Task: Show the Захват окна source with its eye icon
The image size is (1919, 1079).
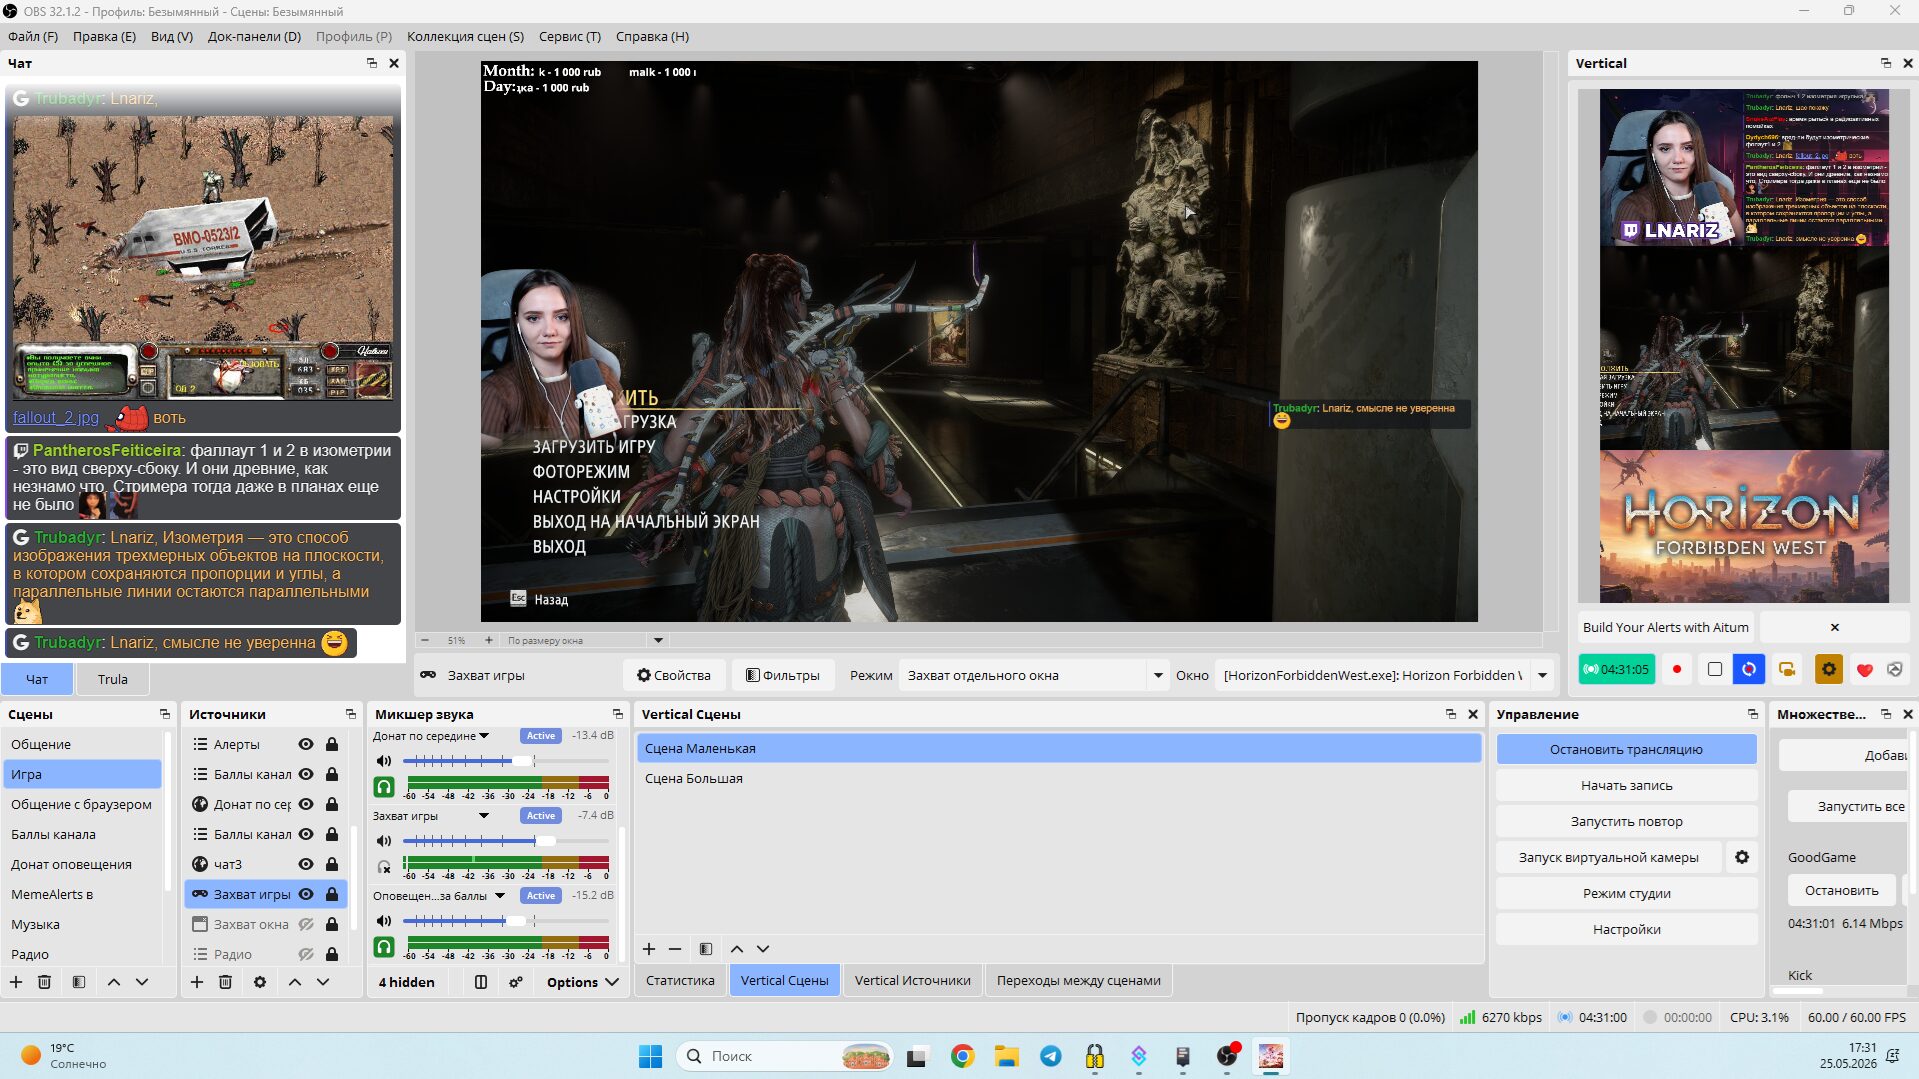Action: 306,924
